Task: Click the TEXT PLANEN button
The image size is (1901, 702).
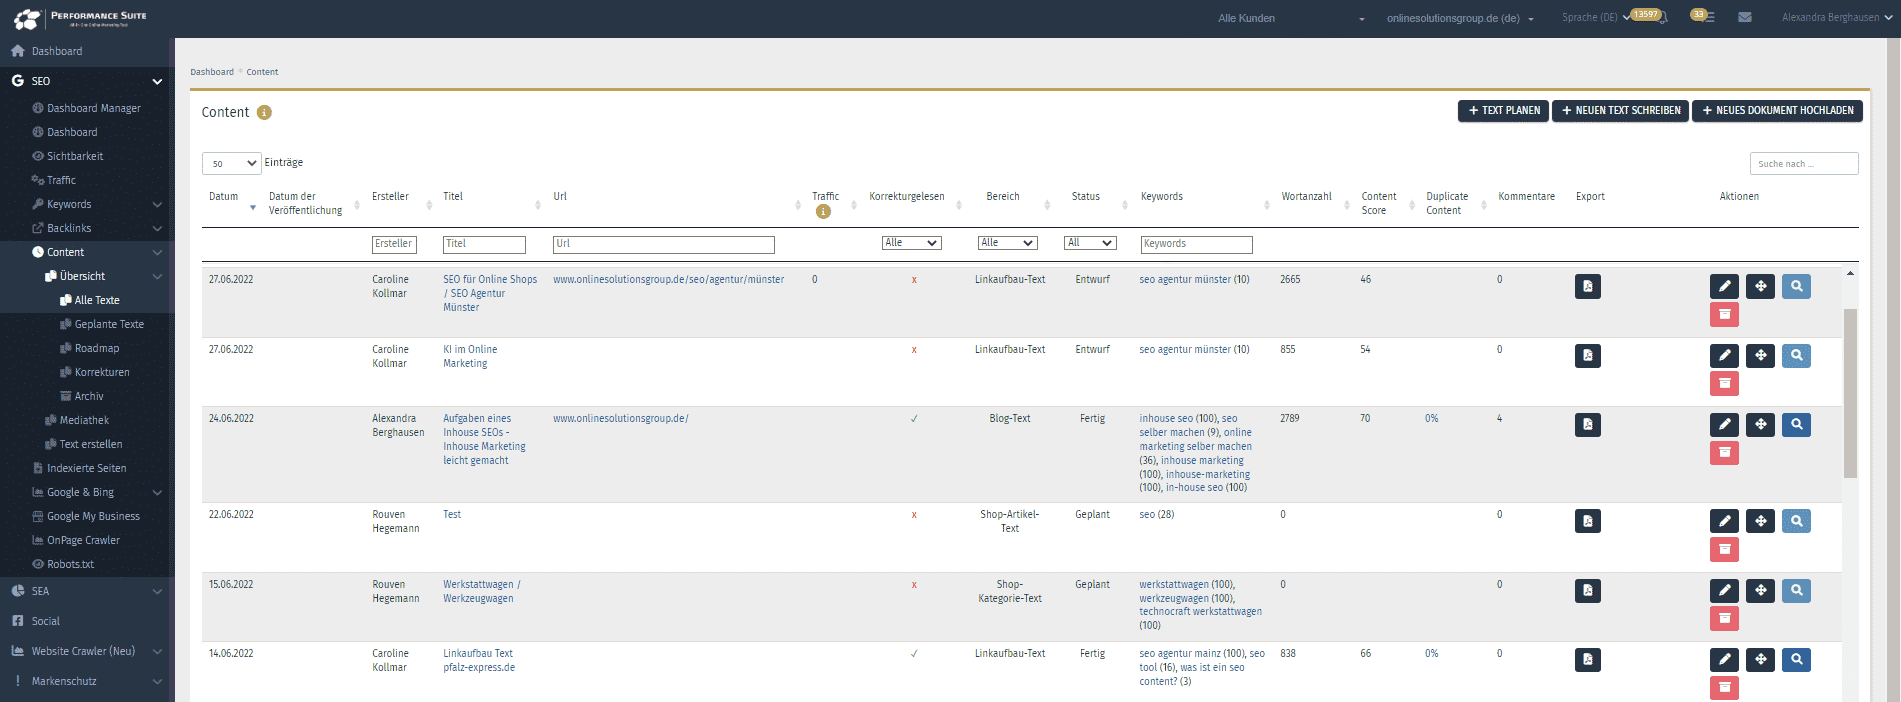Action: click(1503, 111)
